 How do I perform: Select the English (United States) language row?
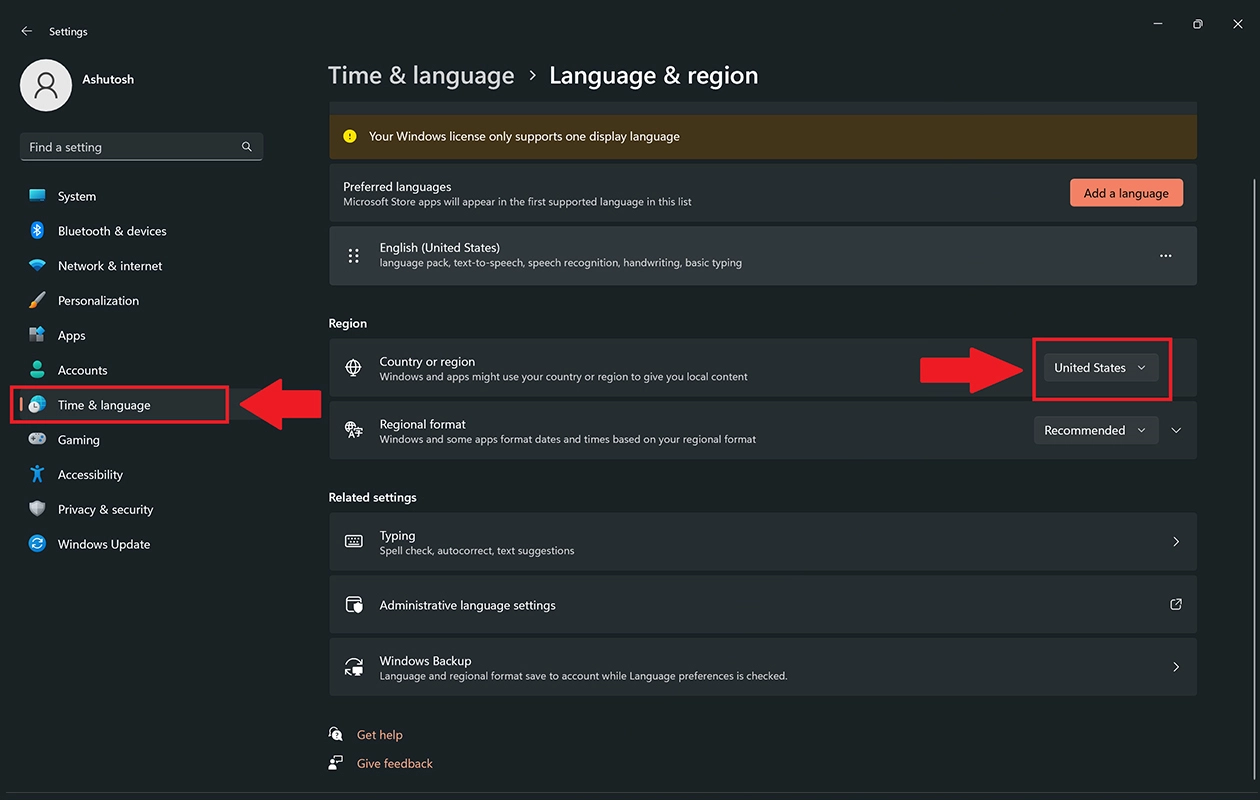[763, 255]
